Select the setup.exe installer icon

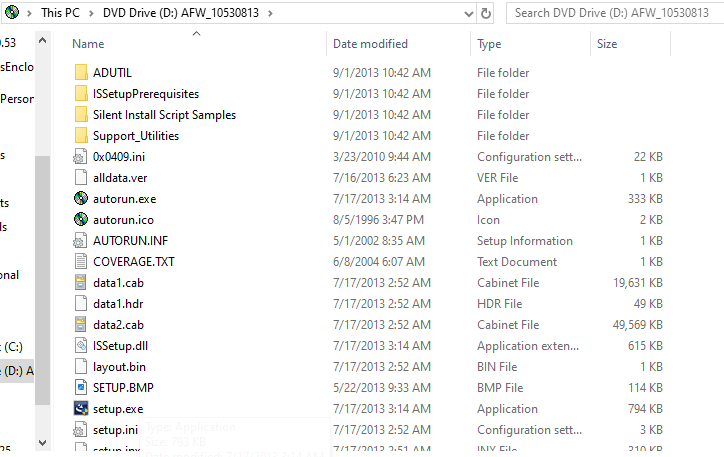tap(81, 408)
